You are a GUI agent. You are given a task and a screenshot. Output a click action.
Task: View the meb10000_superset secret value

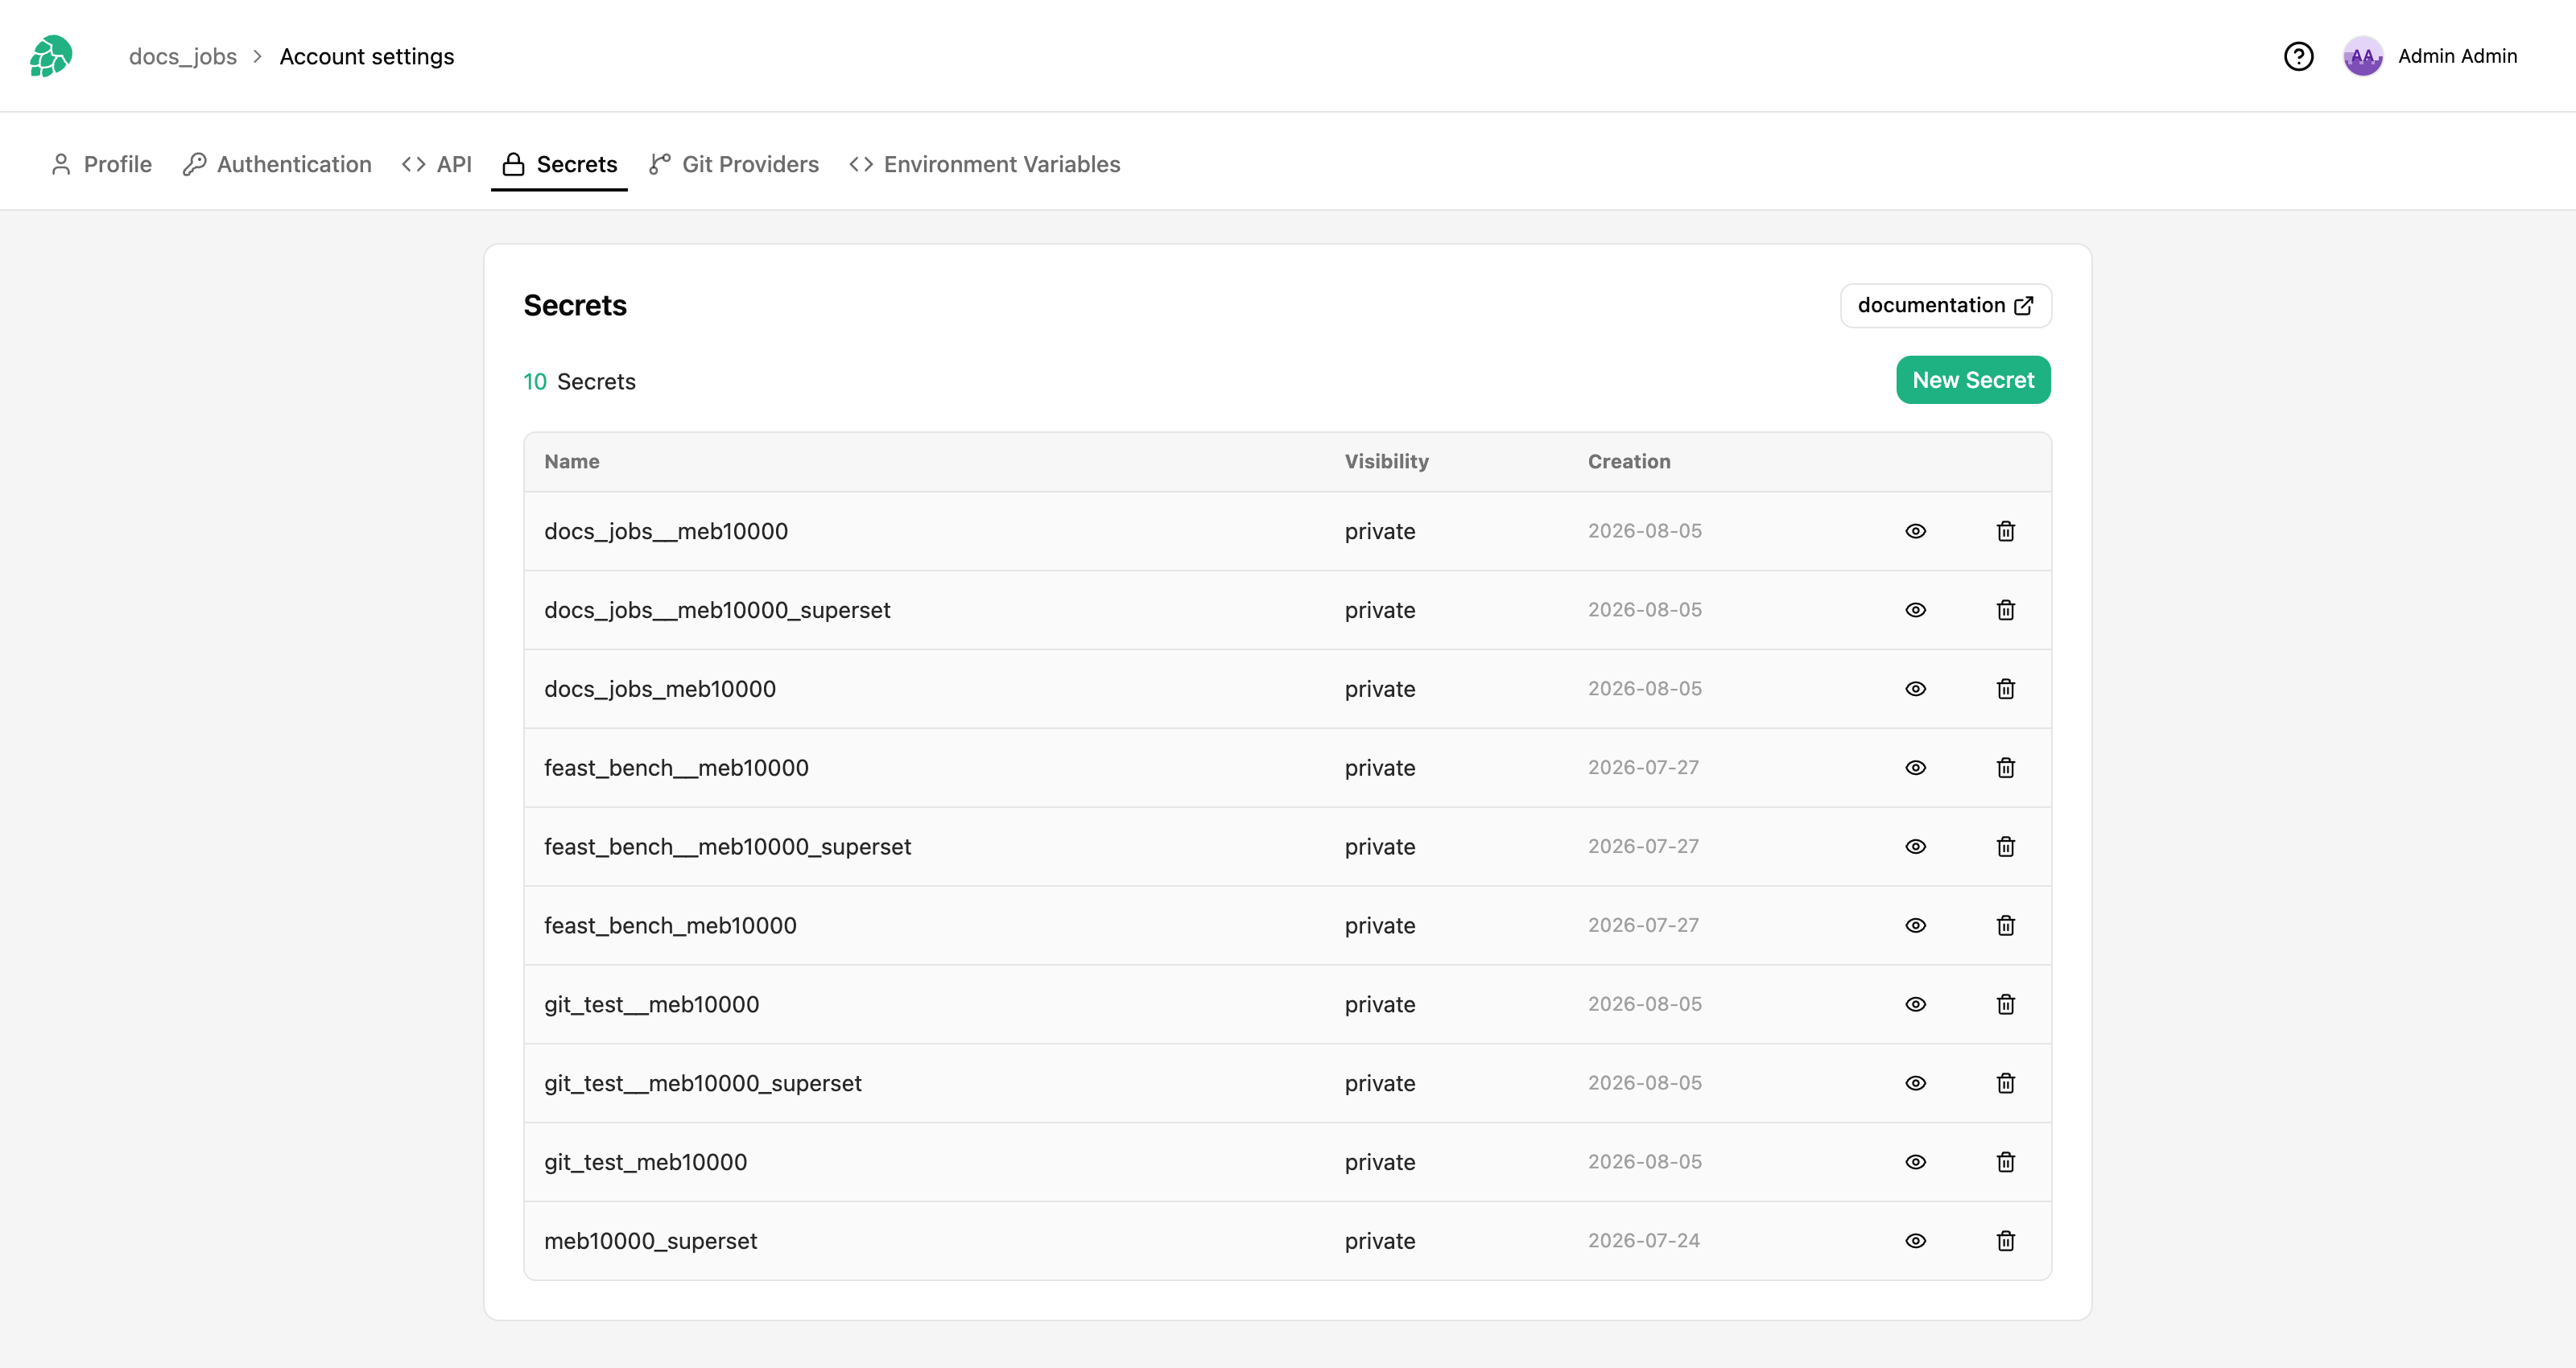(1915, 1241)
